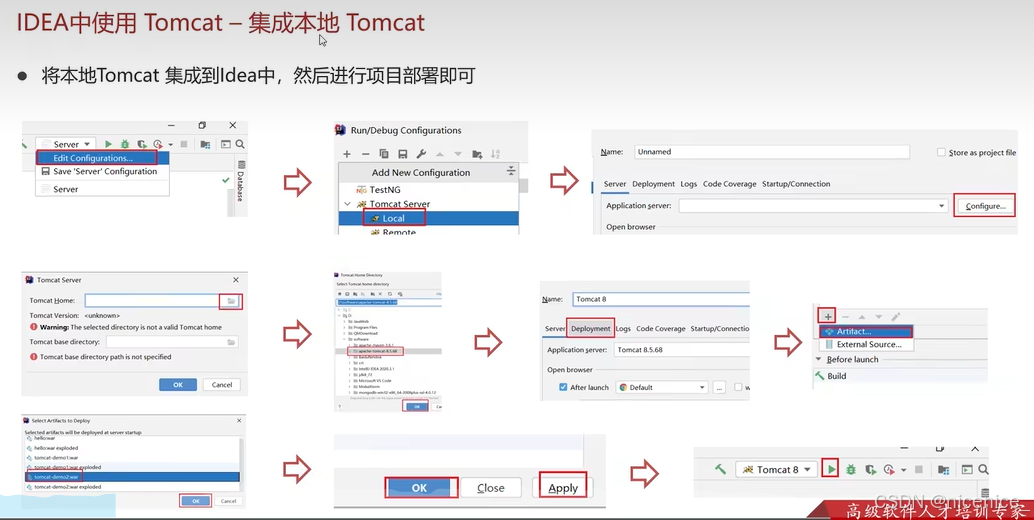Select Save 'Server' Configuration menu item
The height and width of the screenshot is (520, 1034).
(102, 171)
